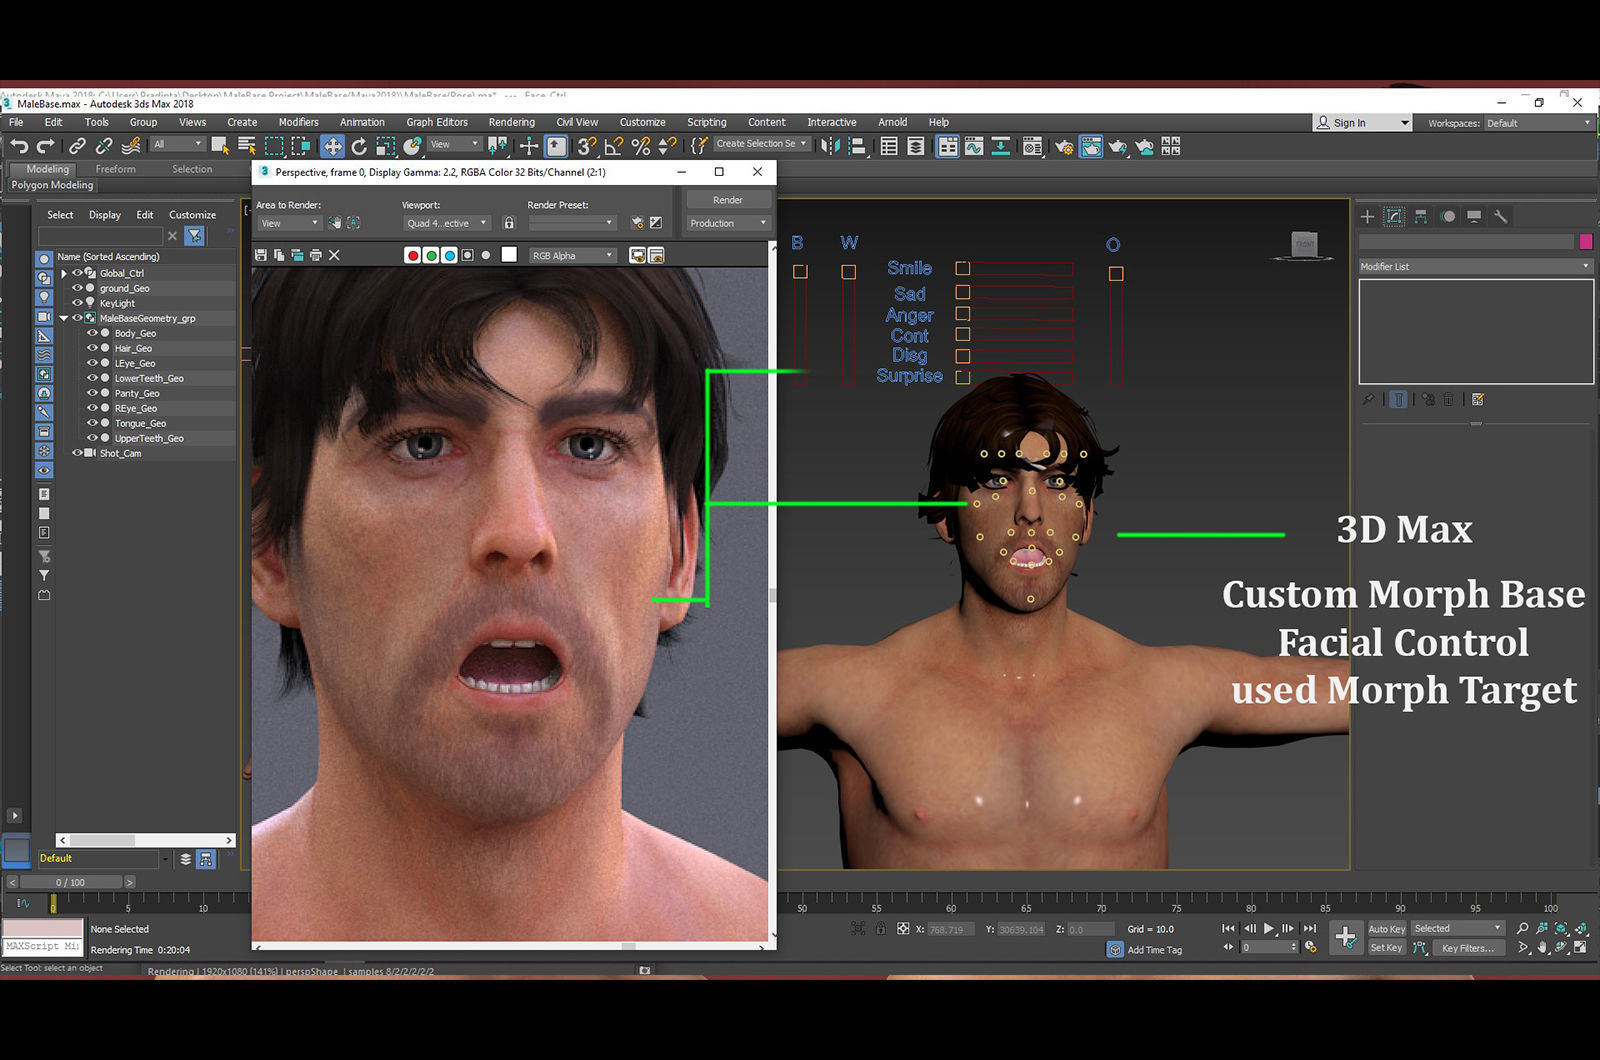Select the Select and Move tool
Viewport: 1600px width, 1060px height.
click(x=332, y=146)
